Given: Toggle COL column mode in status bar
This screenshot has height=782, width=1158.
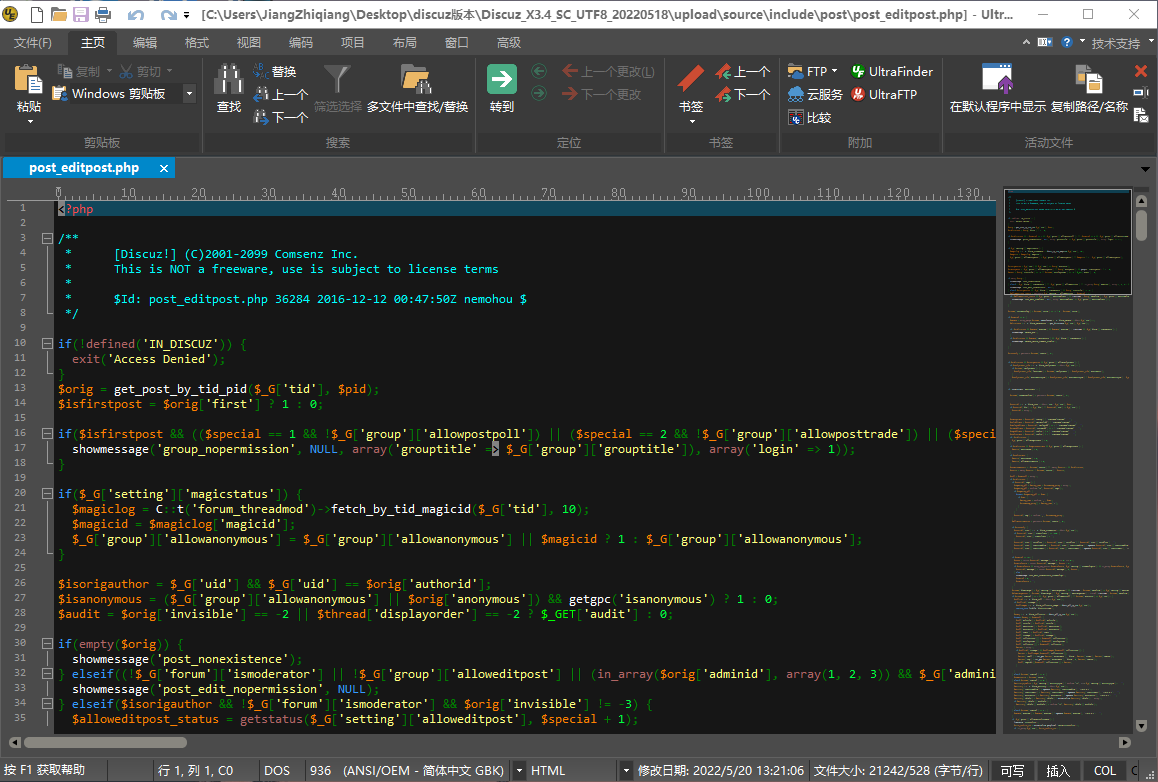Looking at the screenshot, I should click(x=1105, y=770).
